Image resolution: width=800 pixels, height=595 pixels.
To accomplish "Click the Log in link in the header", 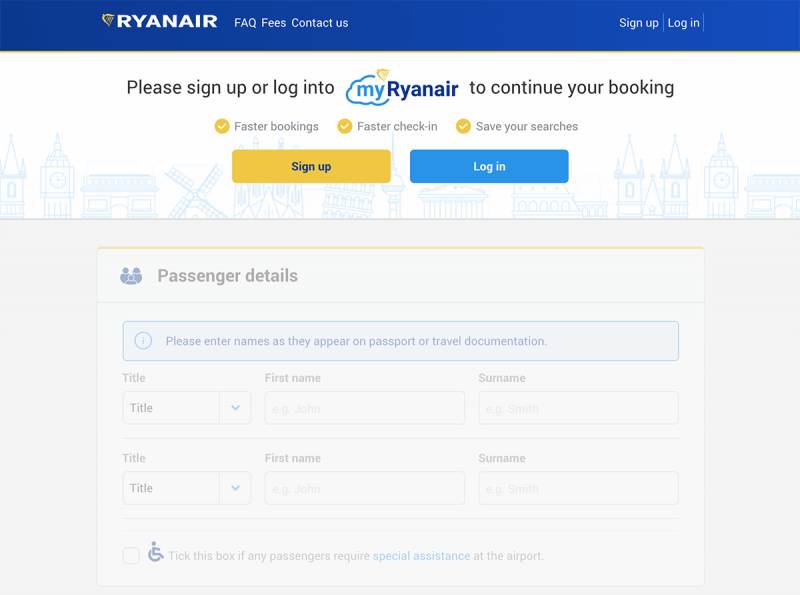I will pyautogui.click(x=684, y=23).
